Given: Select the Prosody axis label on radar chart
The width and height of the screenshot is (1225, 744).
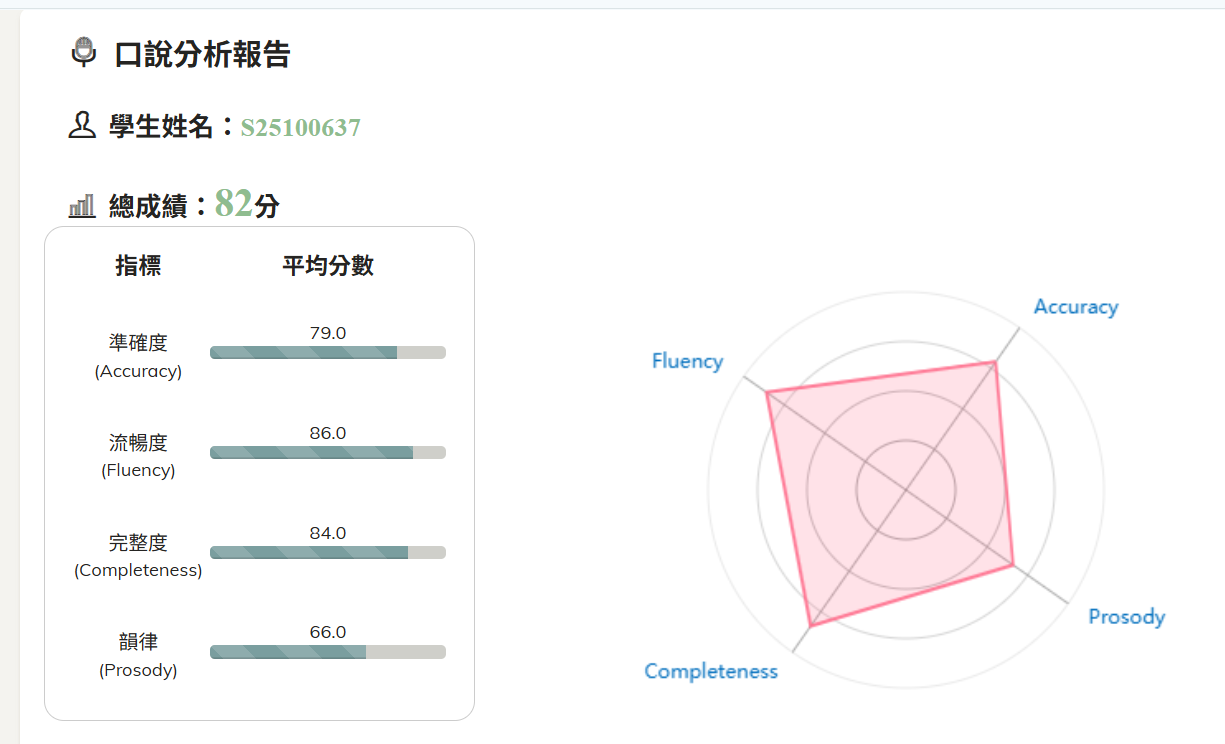Looking at the screenshot, I should pos(1126,616).
